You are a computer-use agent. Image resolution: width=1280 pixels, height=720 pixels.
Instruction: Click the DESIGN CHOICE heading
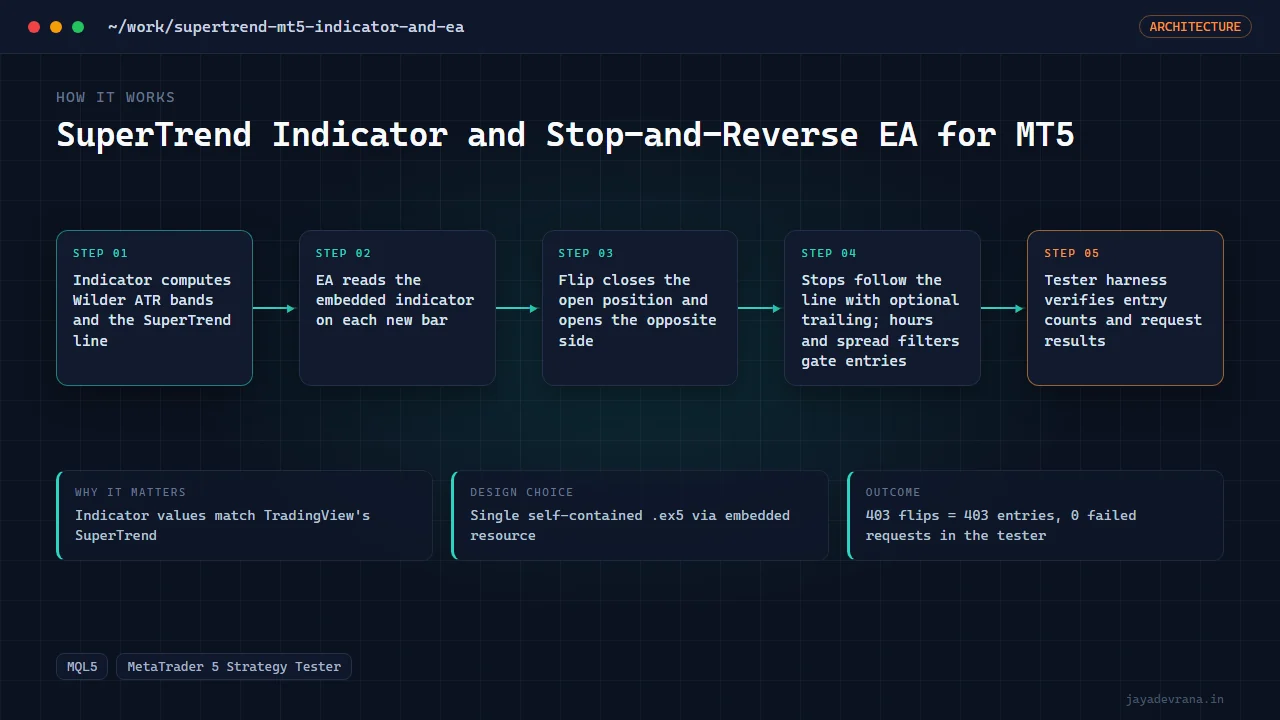pos(522,492)
